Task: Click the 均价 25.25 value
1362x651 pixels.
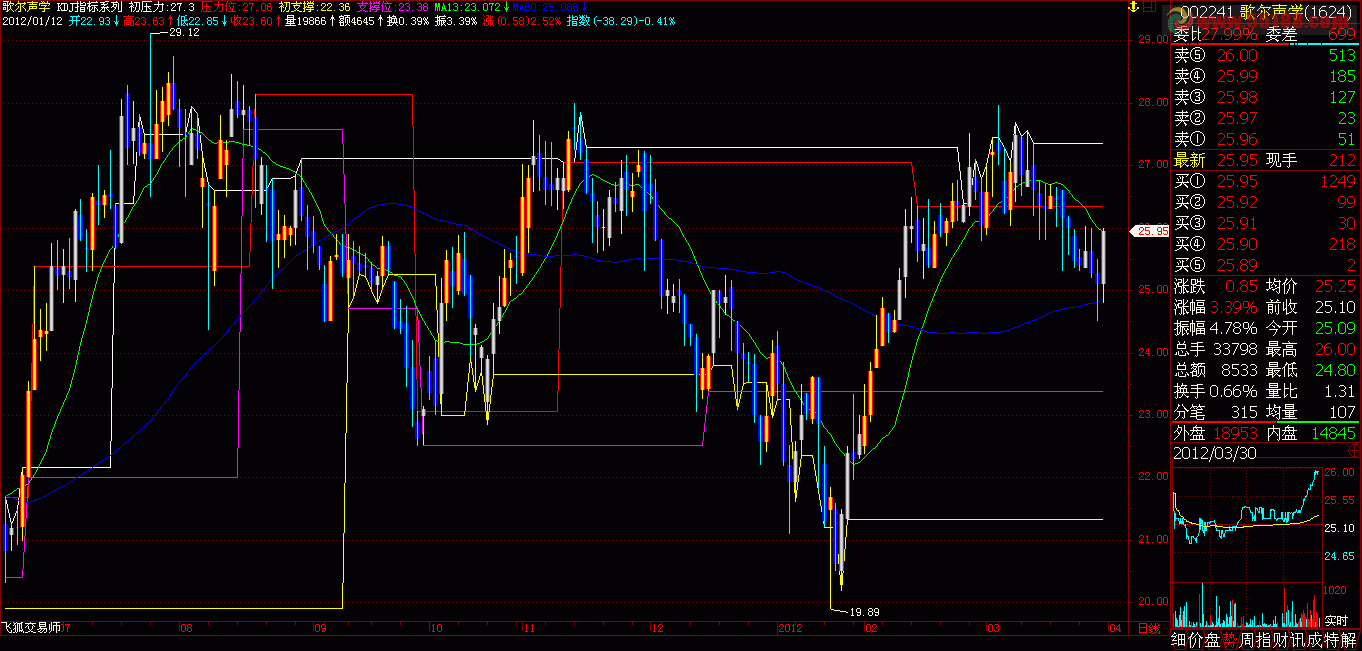Action: coord(1336,286)
